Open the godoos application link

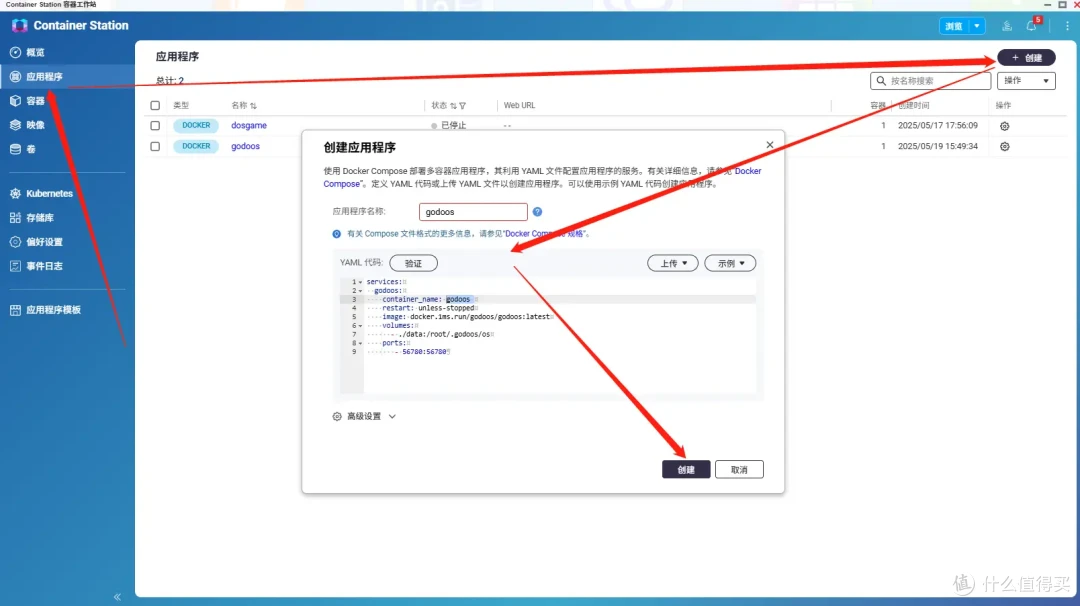[245, 146]
